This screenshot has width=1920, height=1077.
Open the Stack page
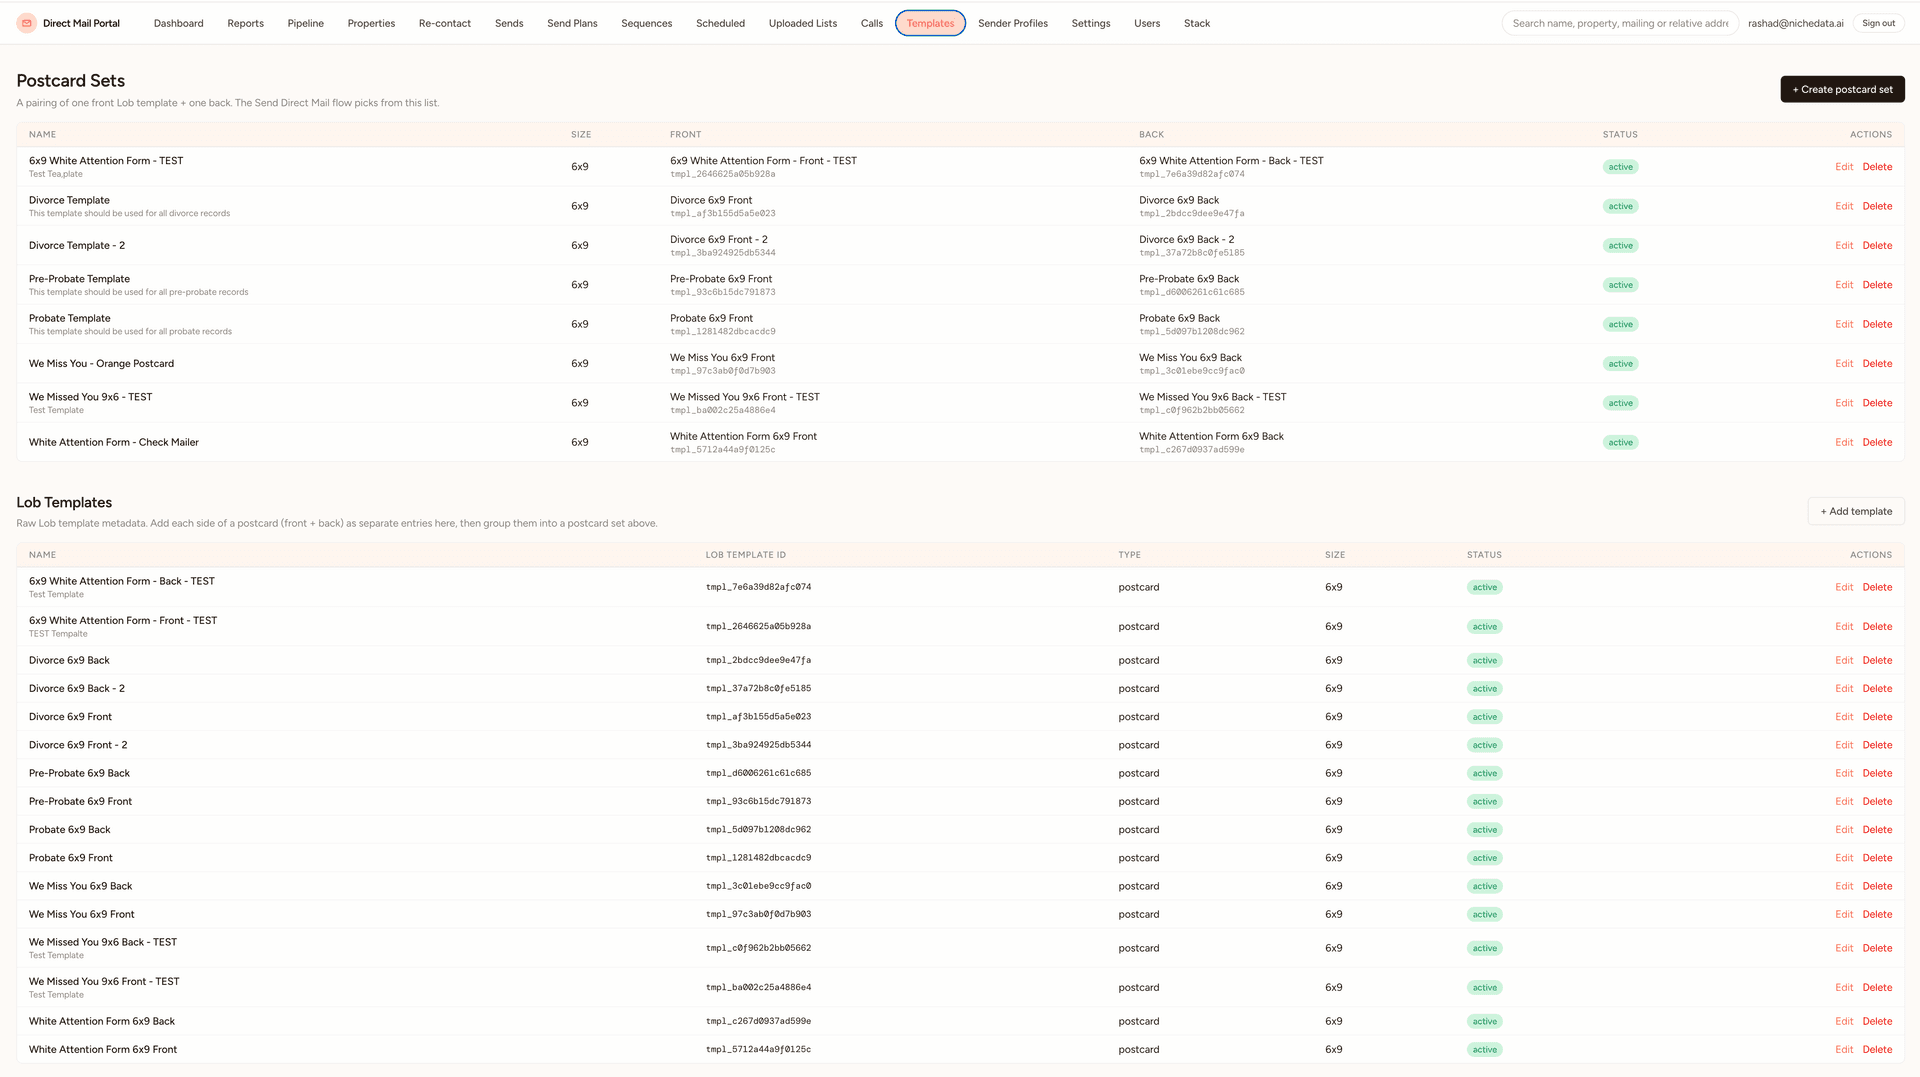tap(1197, 23)
